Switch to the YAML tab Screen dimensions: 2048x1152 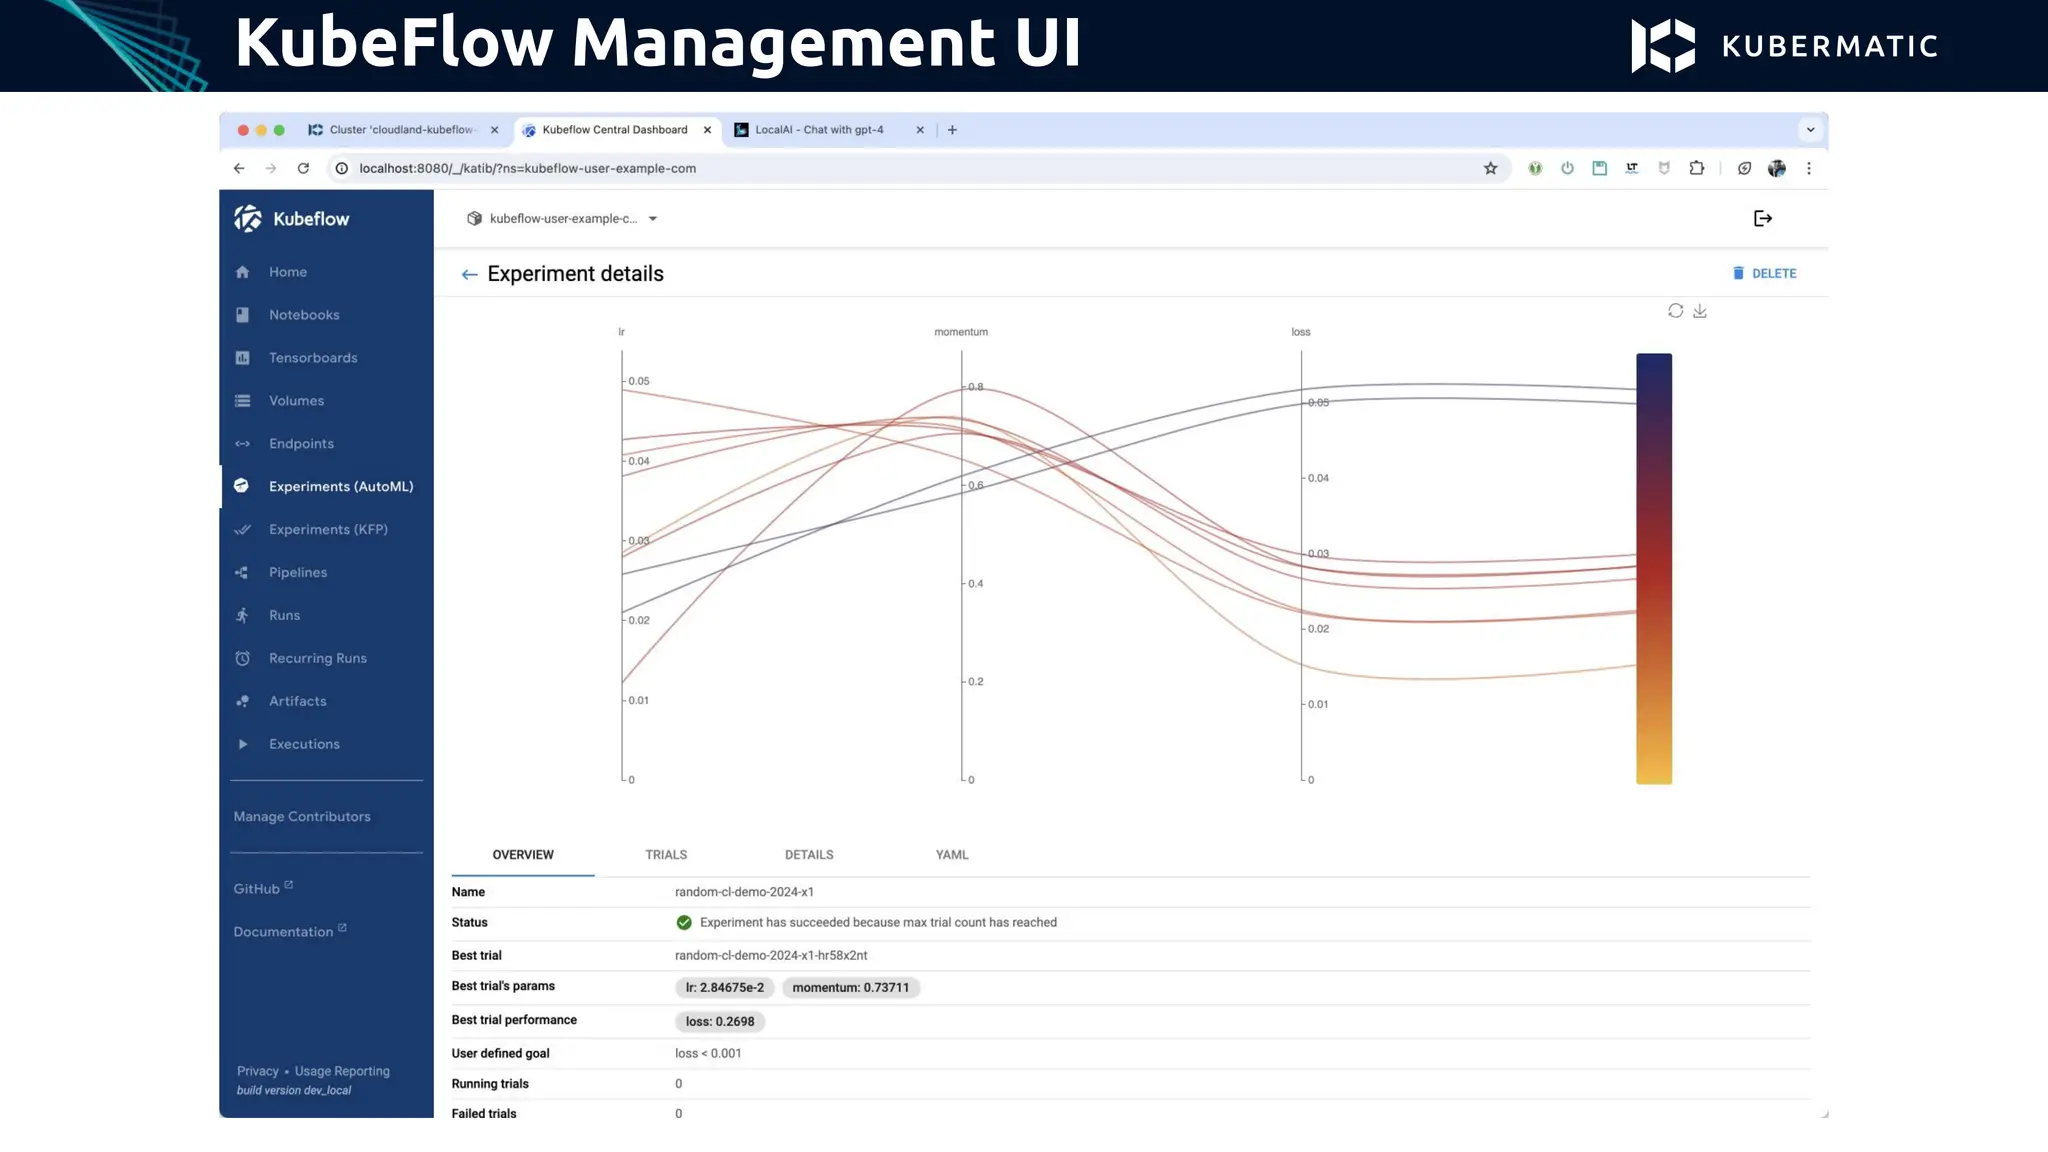[x=952, y=855]
